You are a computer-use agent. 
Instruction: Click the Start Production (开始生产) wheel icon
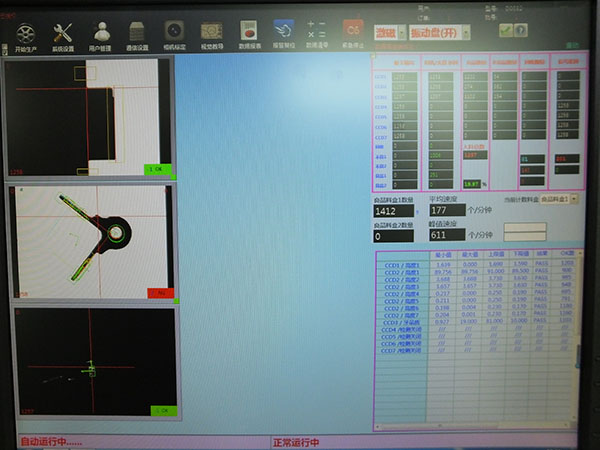click(24, 34)
